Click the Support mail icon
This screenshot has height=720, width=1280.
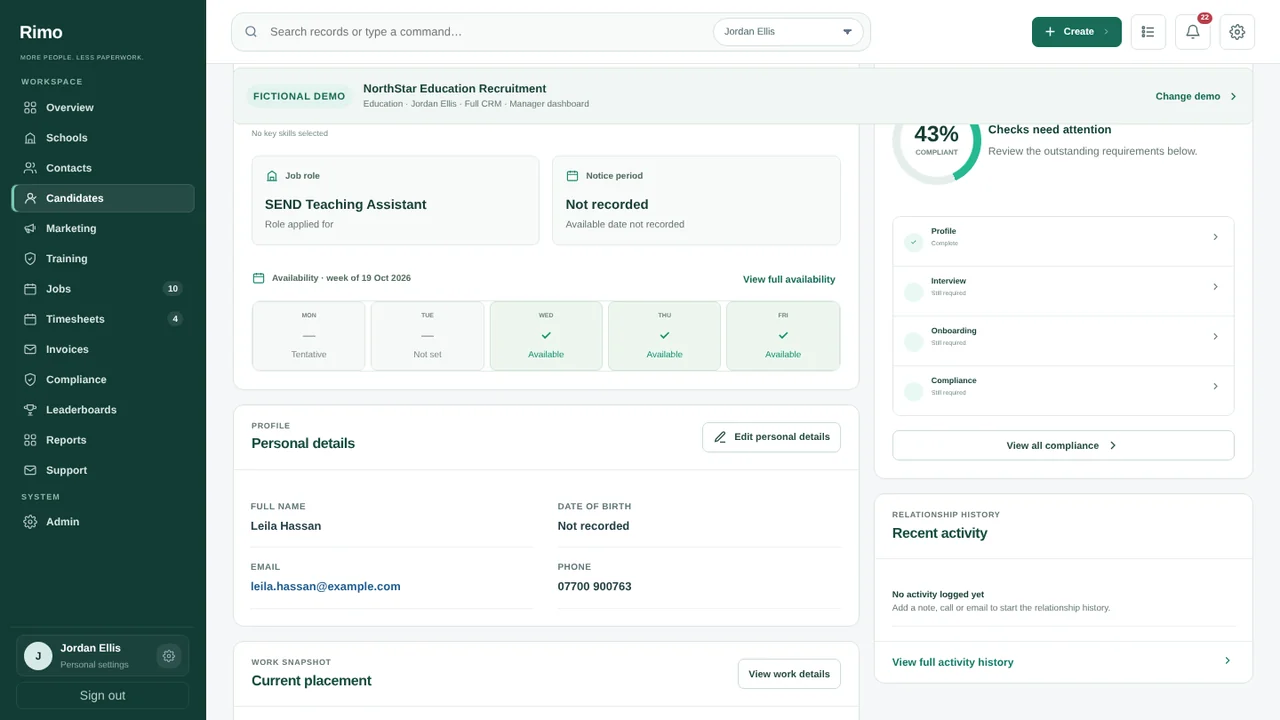30,470
